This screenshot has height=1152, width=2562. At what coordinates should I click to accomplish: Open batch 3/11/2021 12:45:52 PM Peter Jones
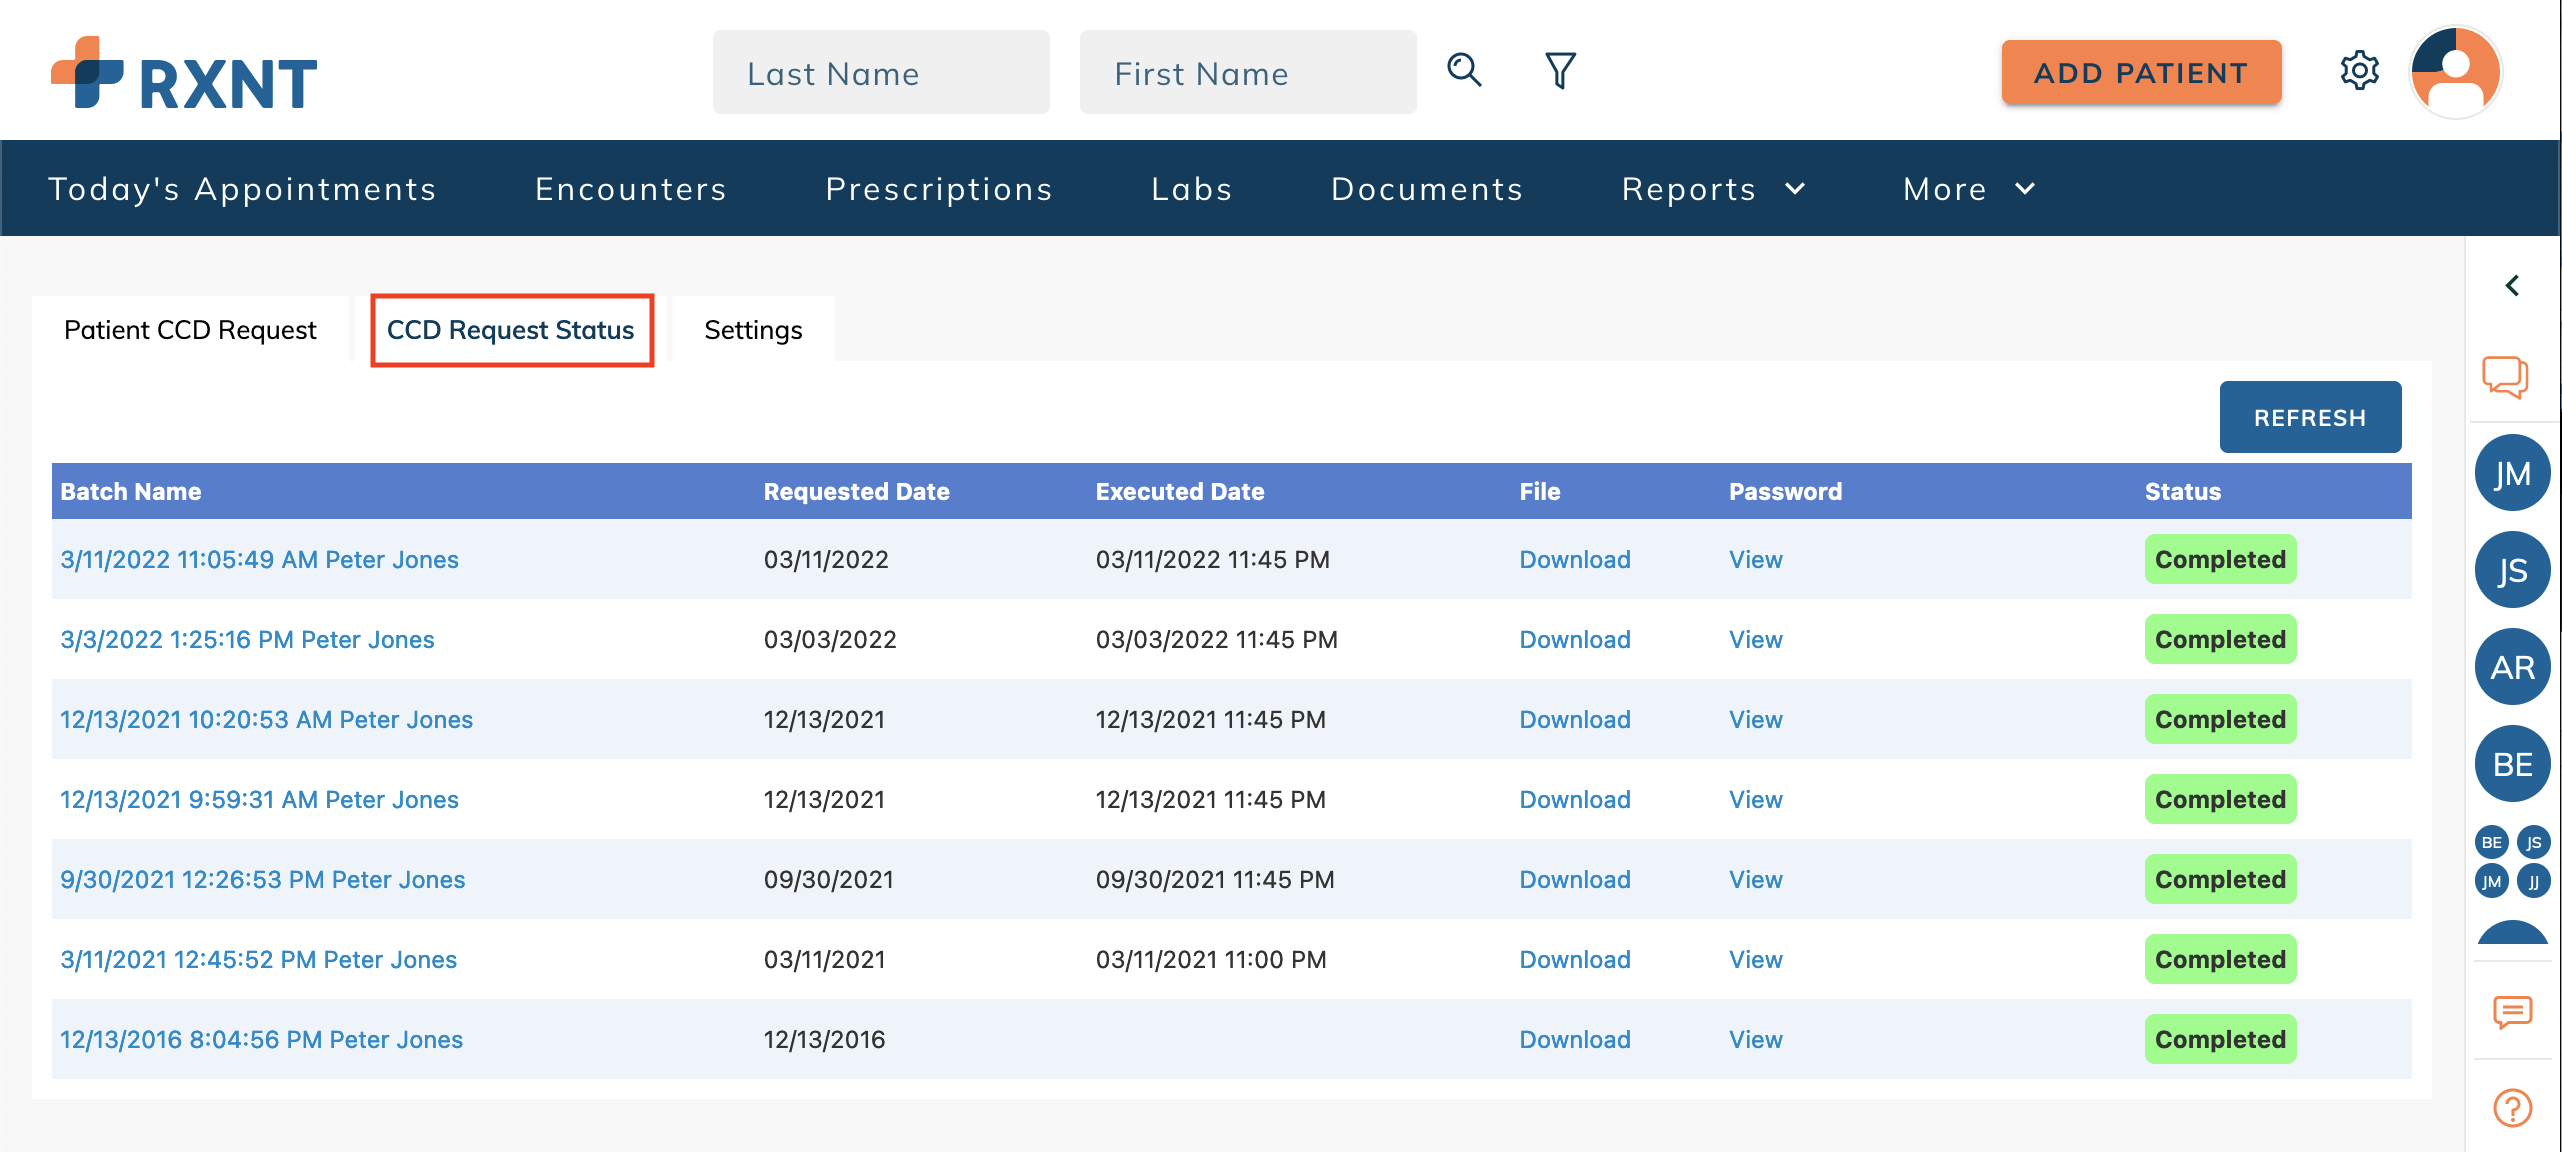(258, 959)
